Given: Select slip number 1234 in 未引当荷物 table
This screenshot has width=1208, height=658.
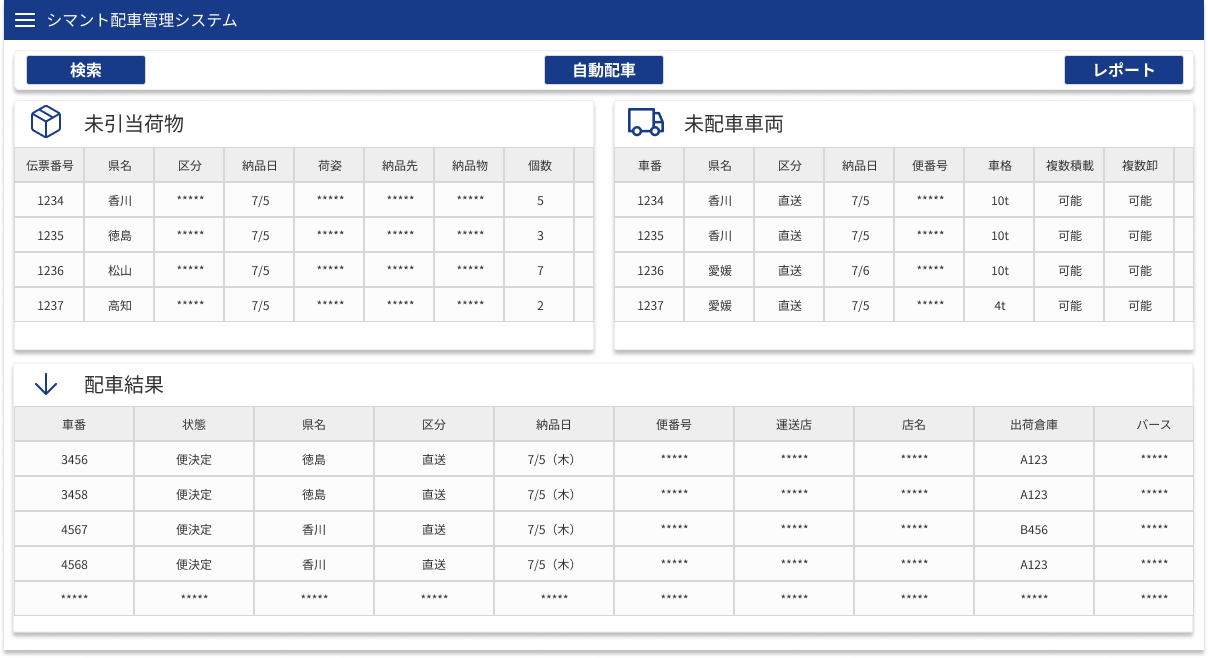Looking at the screenshot, I should tap(50, 200).
